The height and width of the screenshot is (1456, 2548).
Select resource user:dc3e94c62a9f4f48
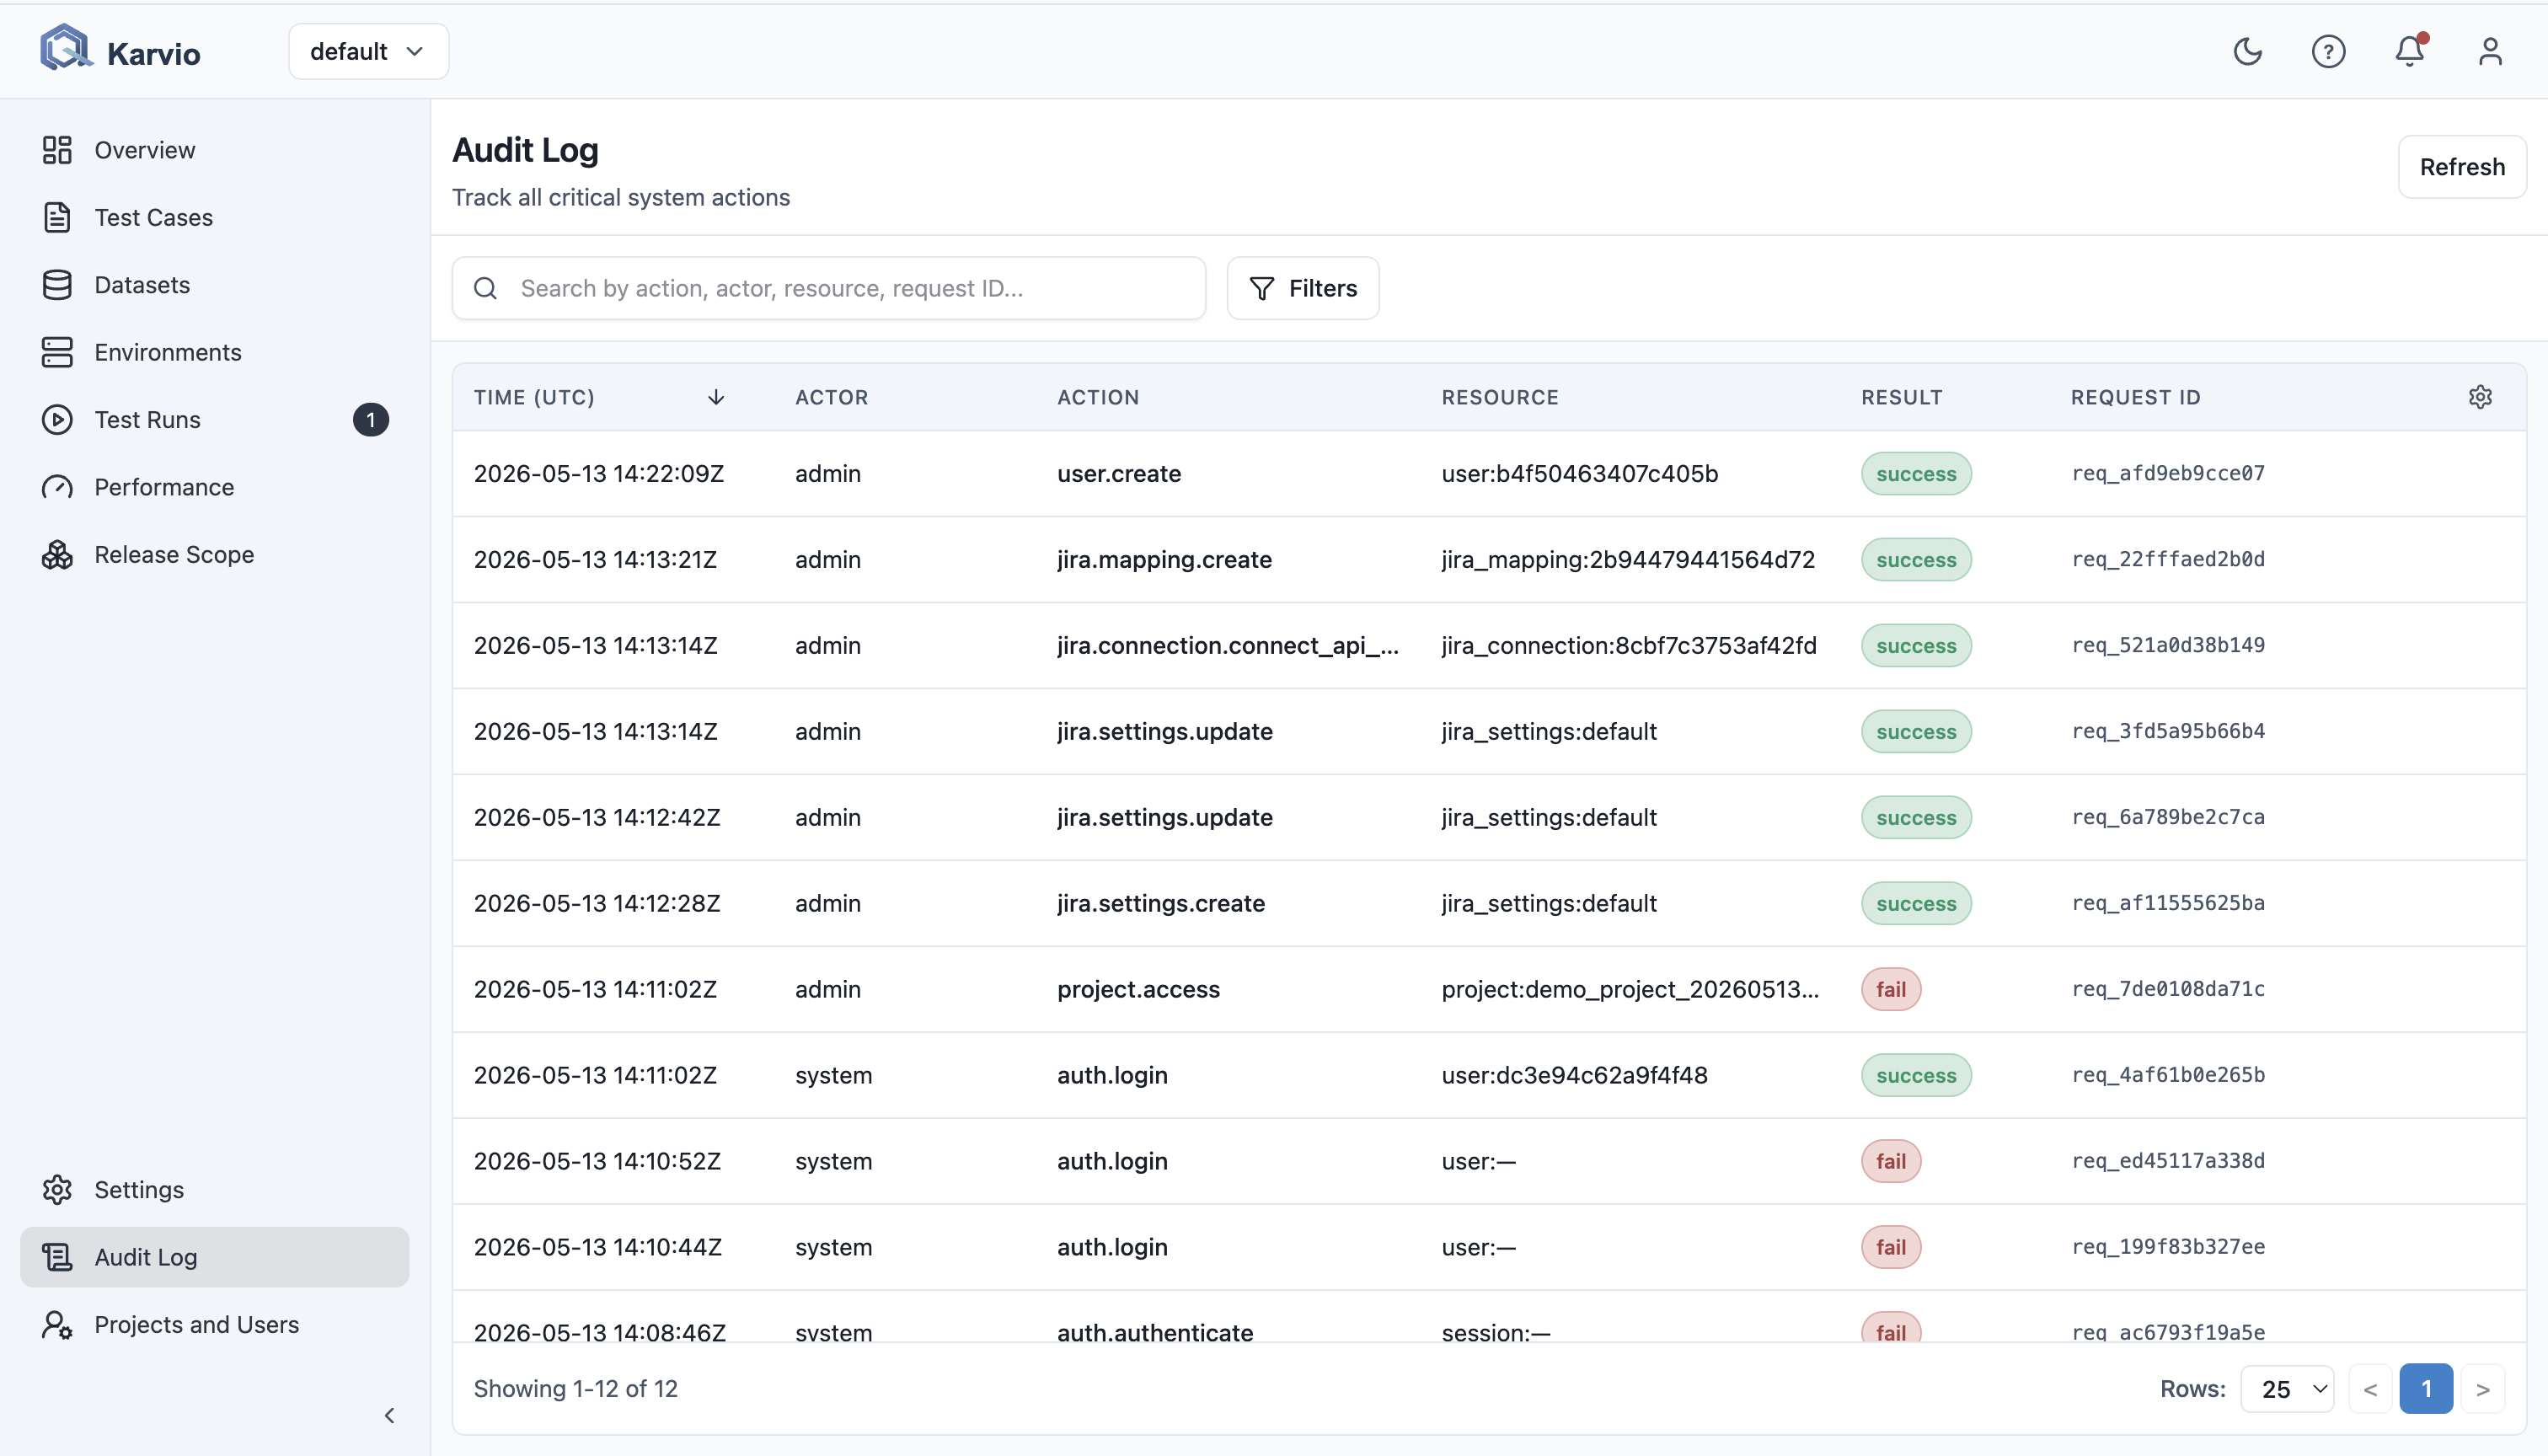[x=1575, y=1076]
